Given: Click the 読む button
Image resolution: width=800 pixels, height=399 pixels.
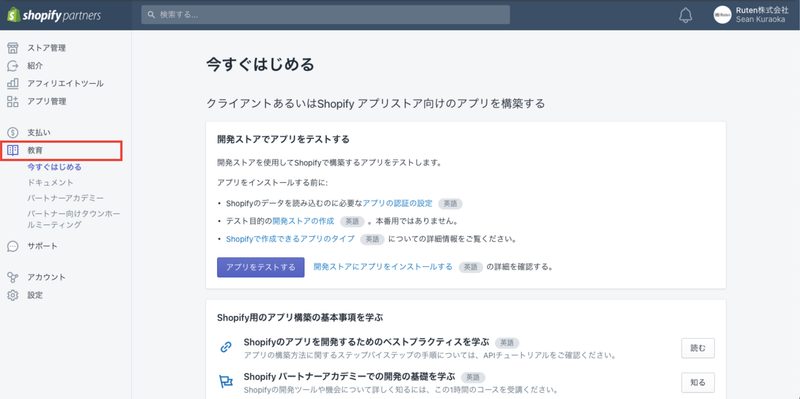Looking at the screenshot, I should pyautogui.click(x=698, y=348).
